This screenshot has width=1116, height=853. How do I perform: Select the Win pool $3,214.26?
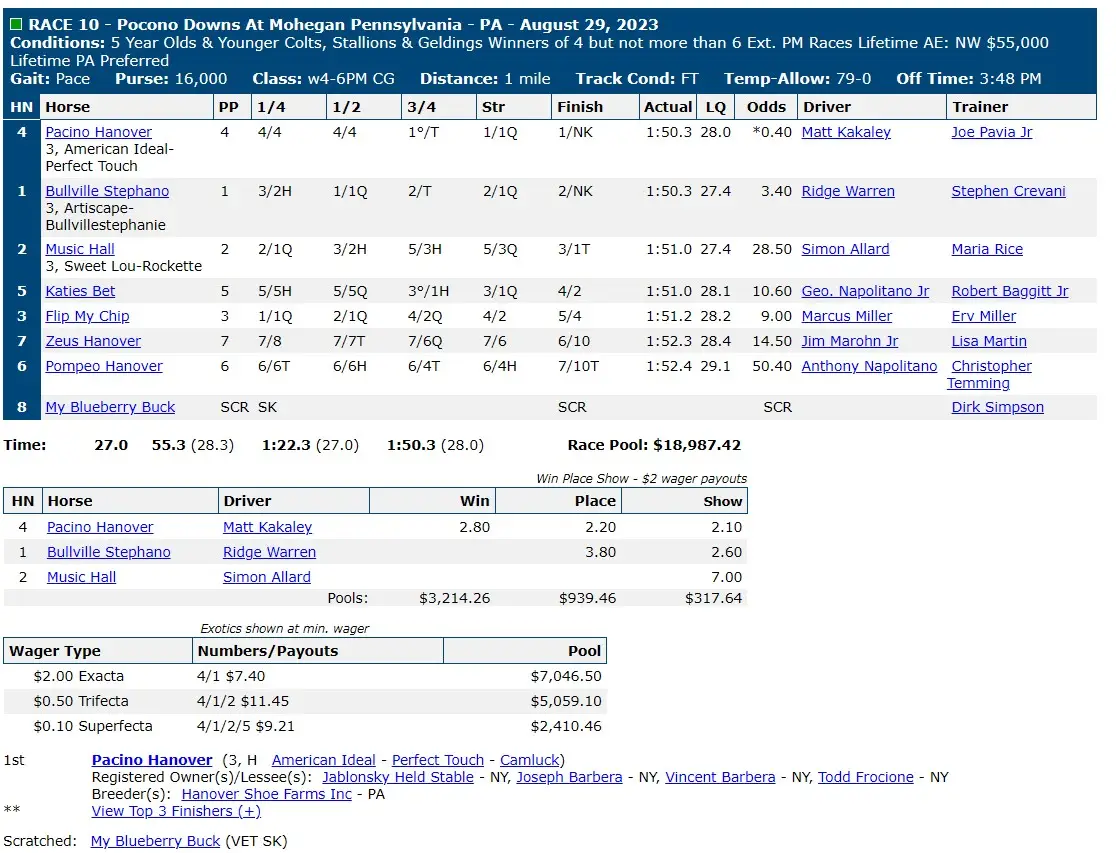(454, 598)
